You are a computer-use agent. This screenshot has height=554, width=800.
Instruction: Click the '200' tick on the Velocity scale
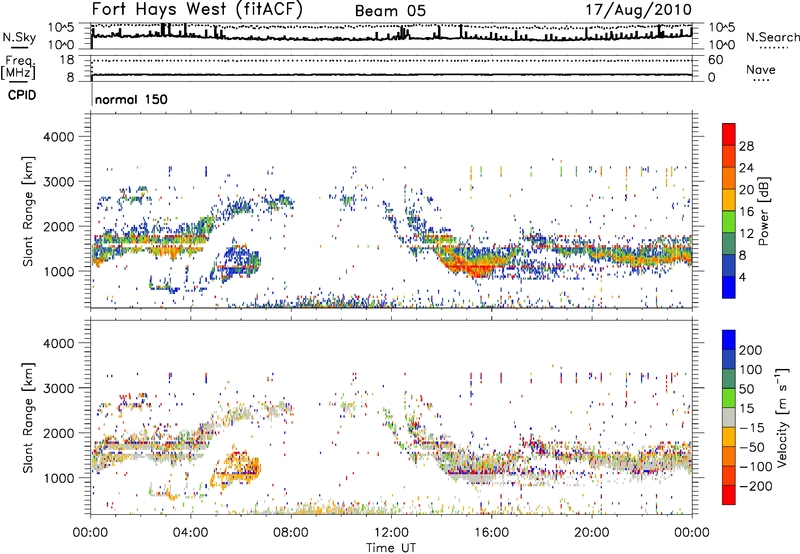click(751, 350)
